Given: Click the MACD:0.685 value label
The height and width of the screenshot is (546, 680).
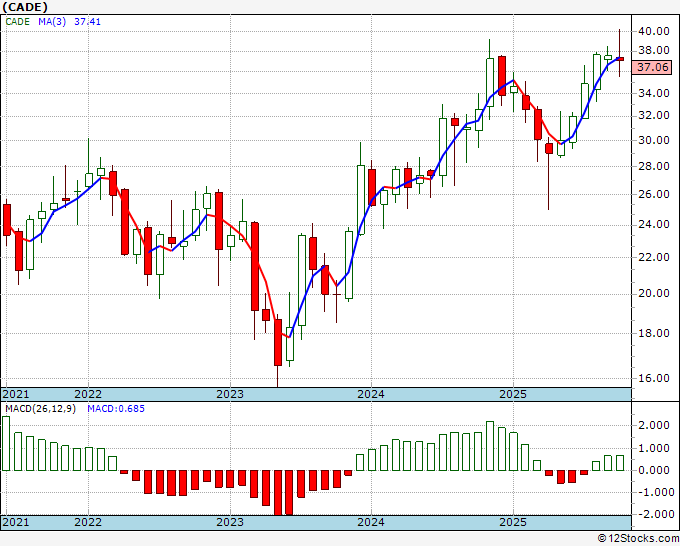Looking at the screenshot, I should (116, 409).
